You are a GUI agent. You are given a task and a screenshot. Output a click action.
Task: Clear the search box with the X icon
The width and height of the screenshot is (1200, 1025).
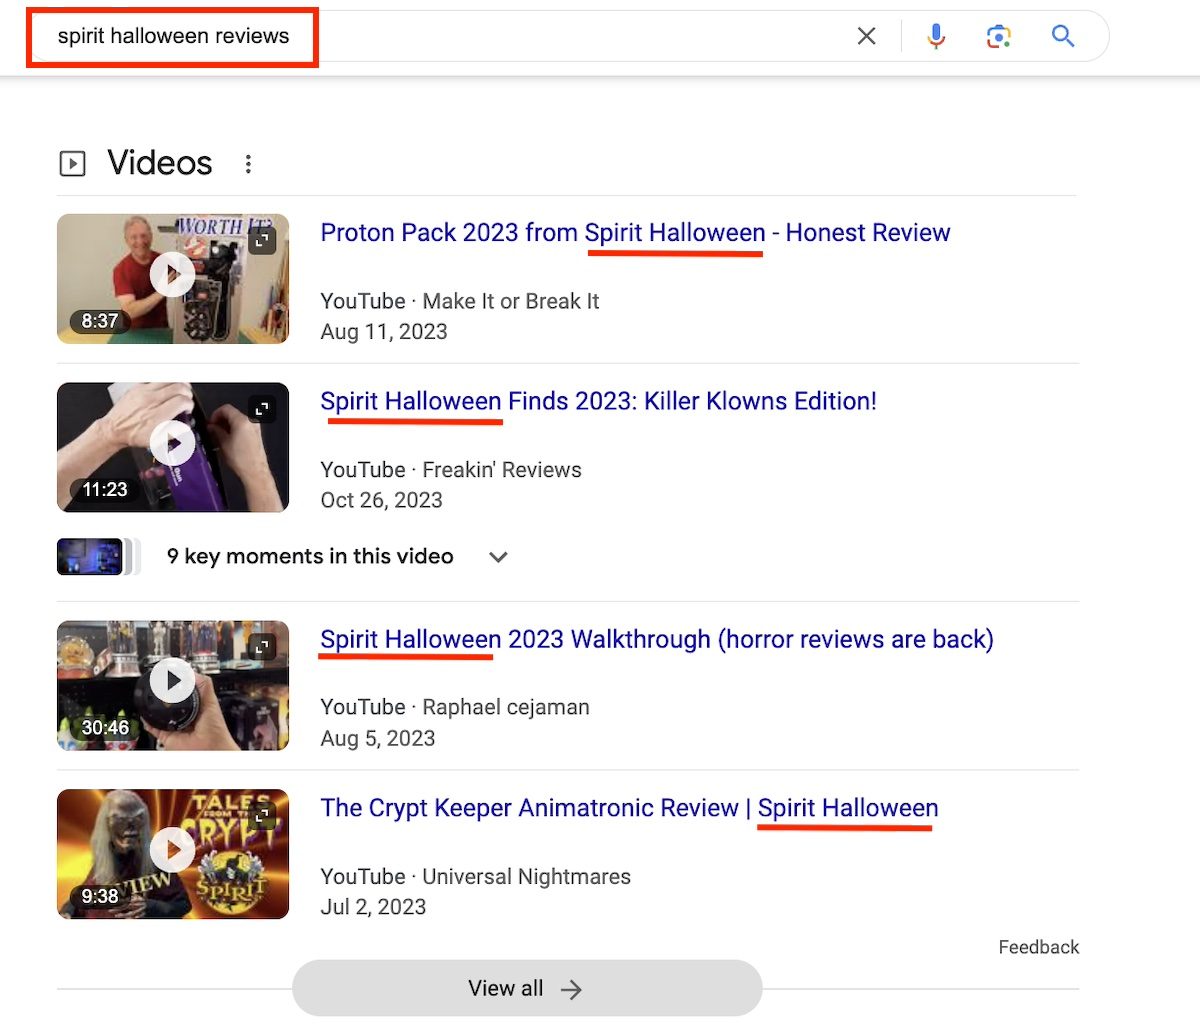pyautogui.click(x=866, y=37)
